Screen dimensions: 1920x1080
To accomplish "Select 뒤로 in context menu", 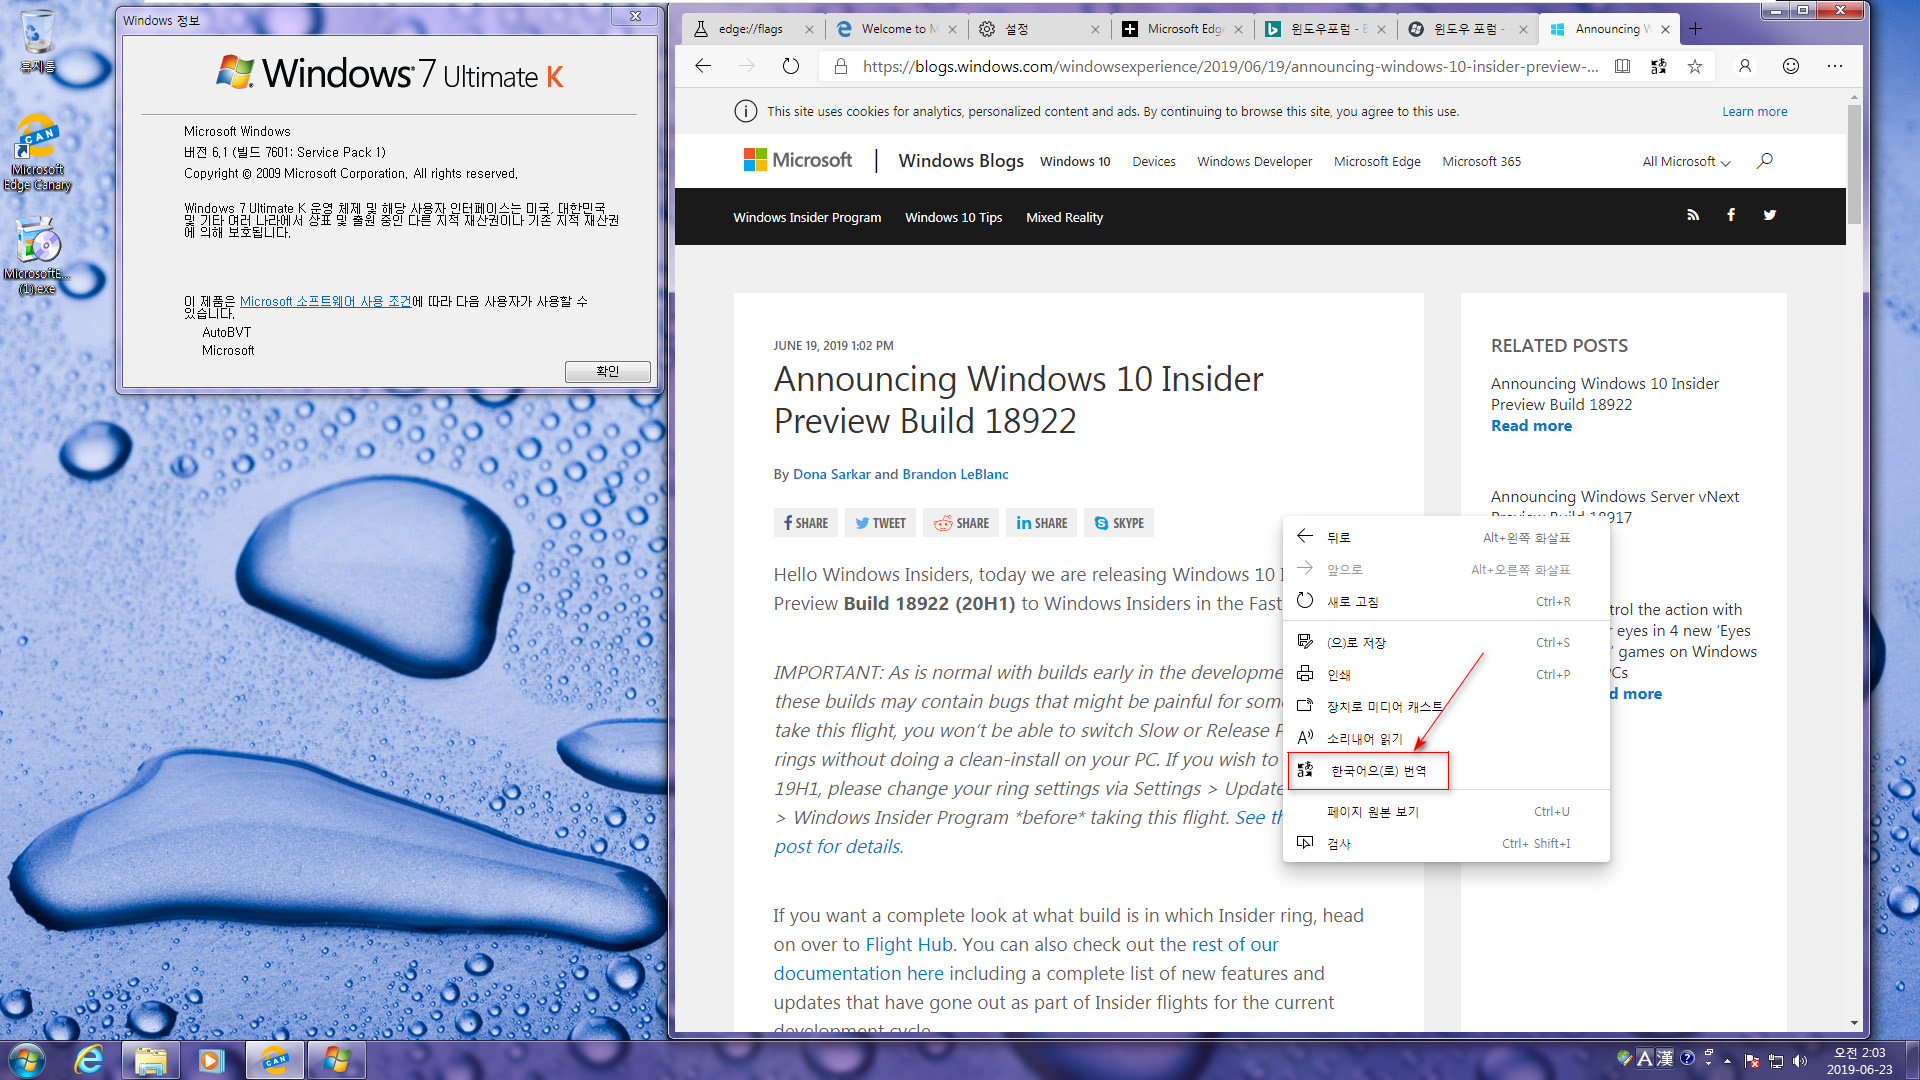I will point(1447,537).
